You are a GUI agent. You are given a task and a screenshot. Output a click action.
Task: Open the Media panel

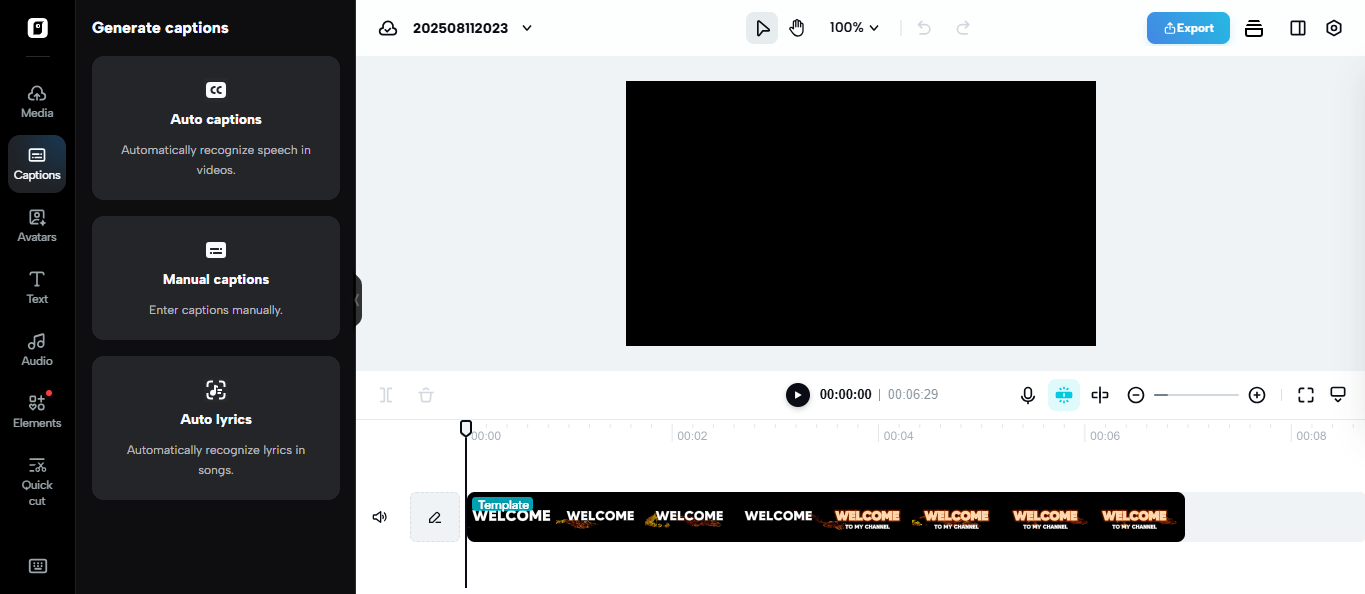click(37, 102)
